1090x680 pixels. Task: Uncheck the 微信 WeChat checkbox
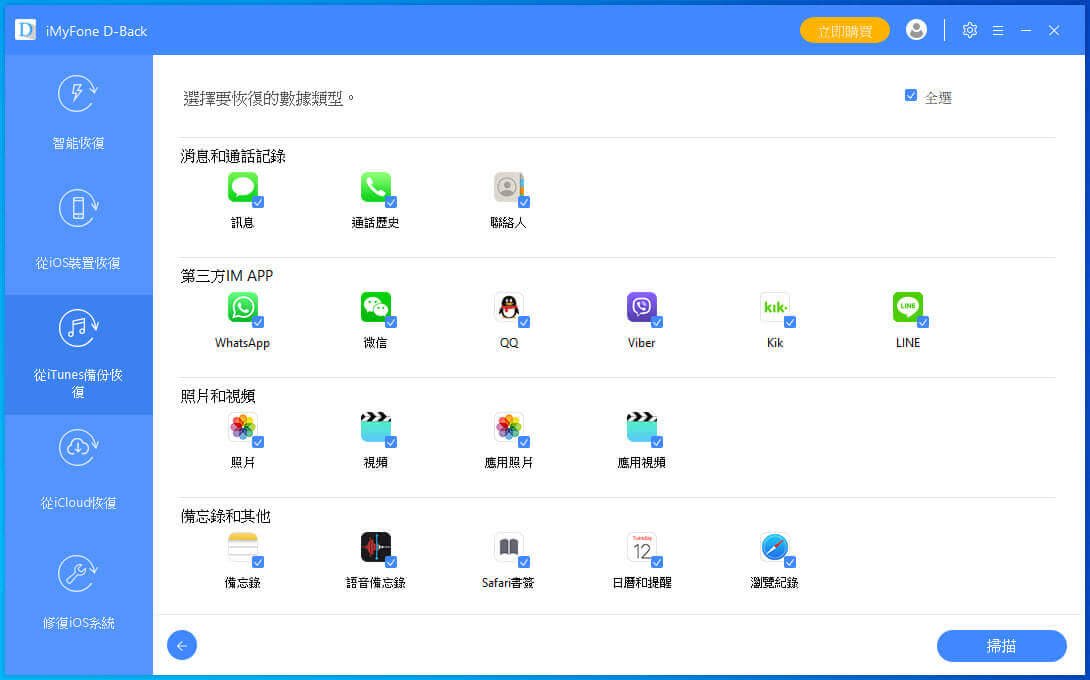[x=391, y=322]
